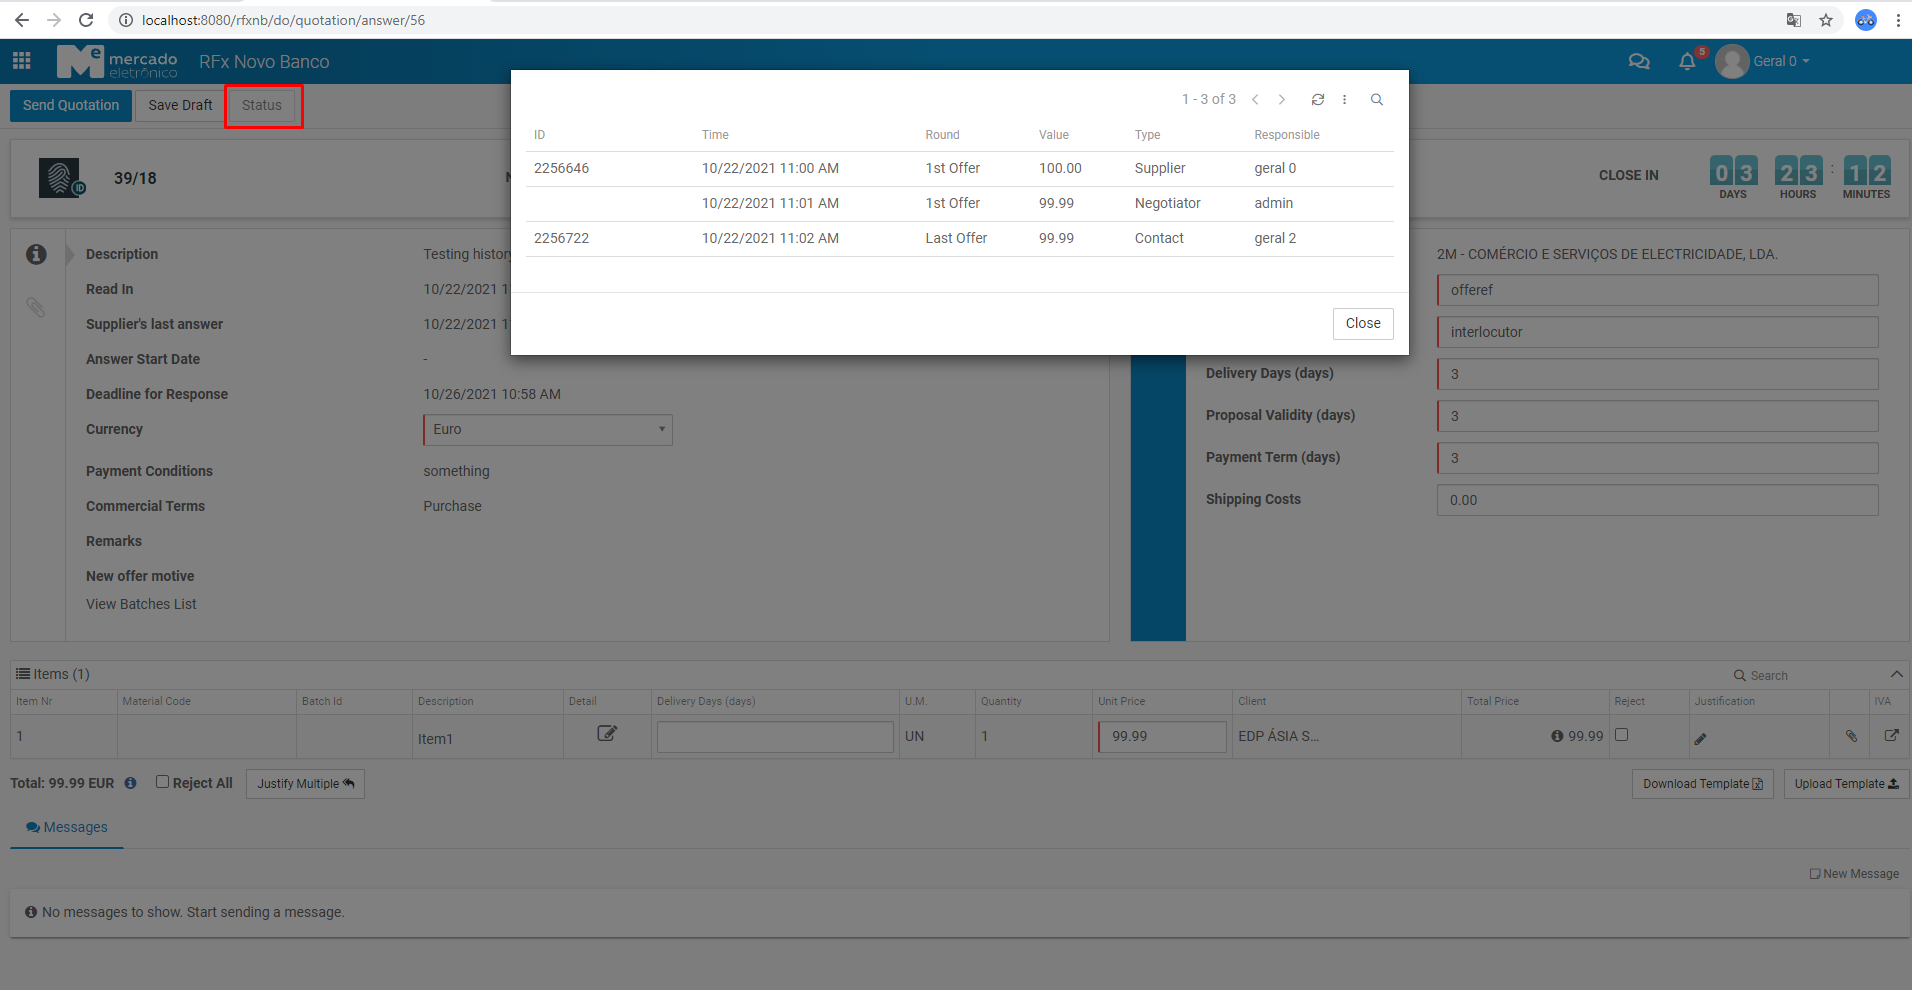Collapse the Items panel with the chevron
The image size is (1912, 990).
coord(1895,673)
